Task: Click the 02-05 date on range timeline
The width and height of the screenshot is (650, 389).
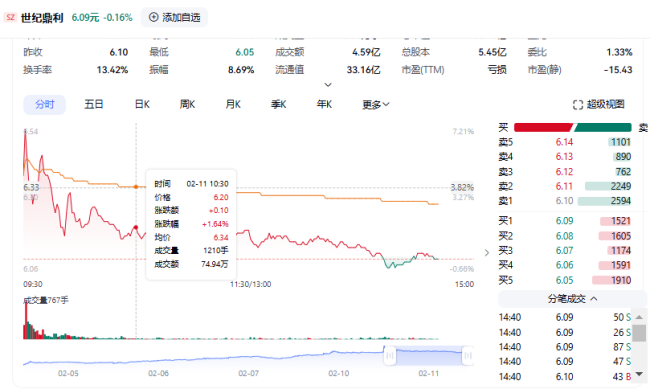Action: click(68, 373)
